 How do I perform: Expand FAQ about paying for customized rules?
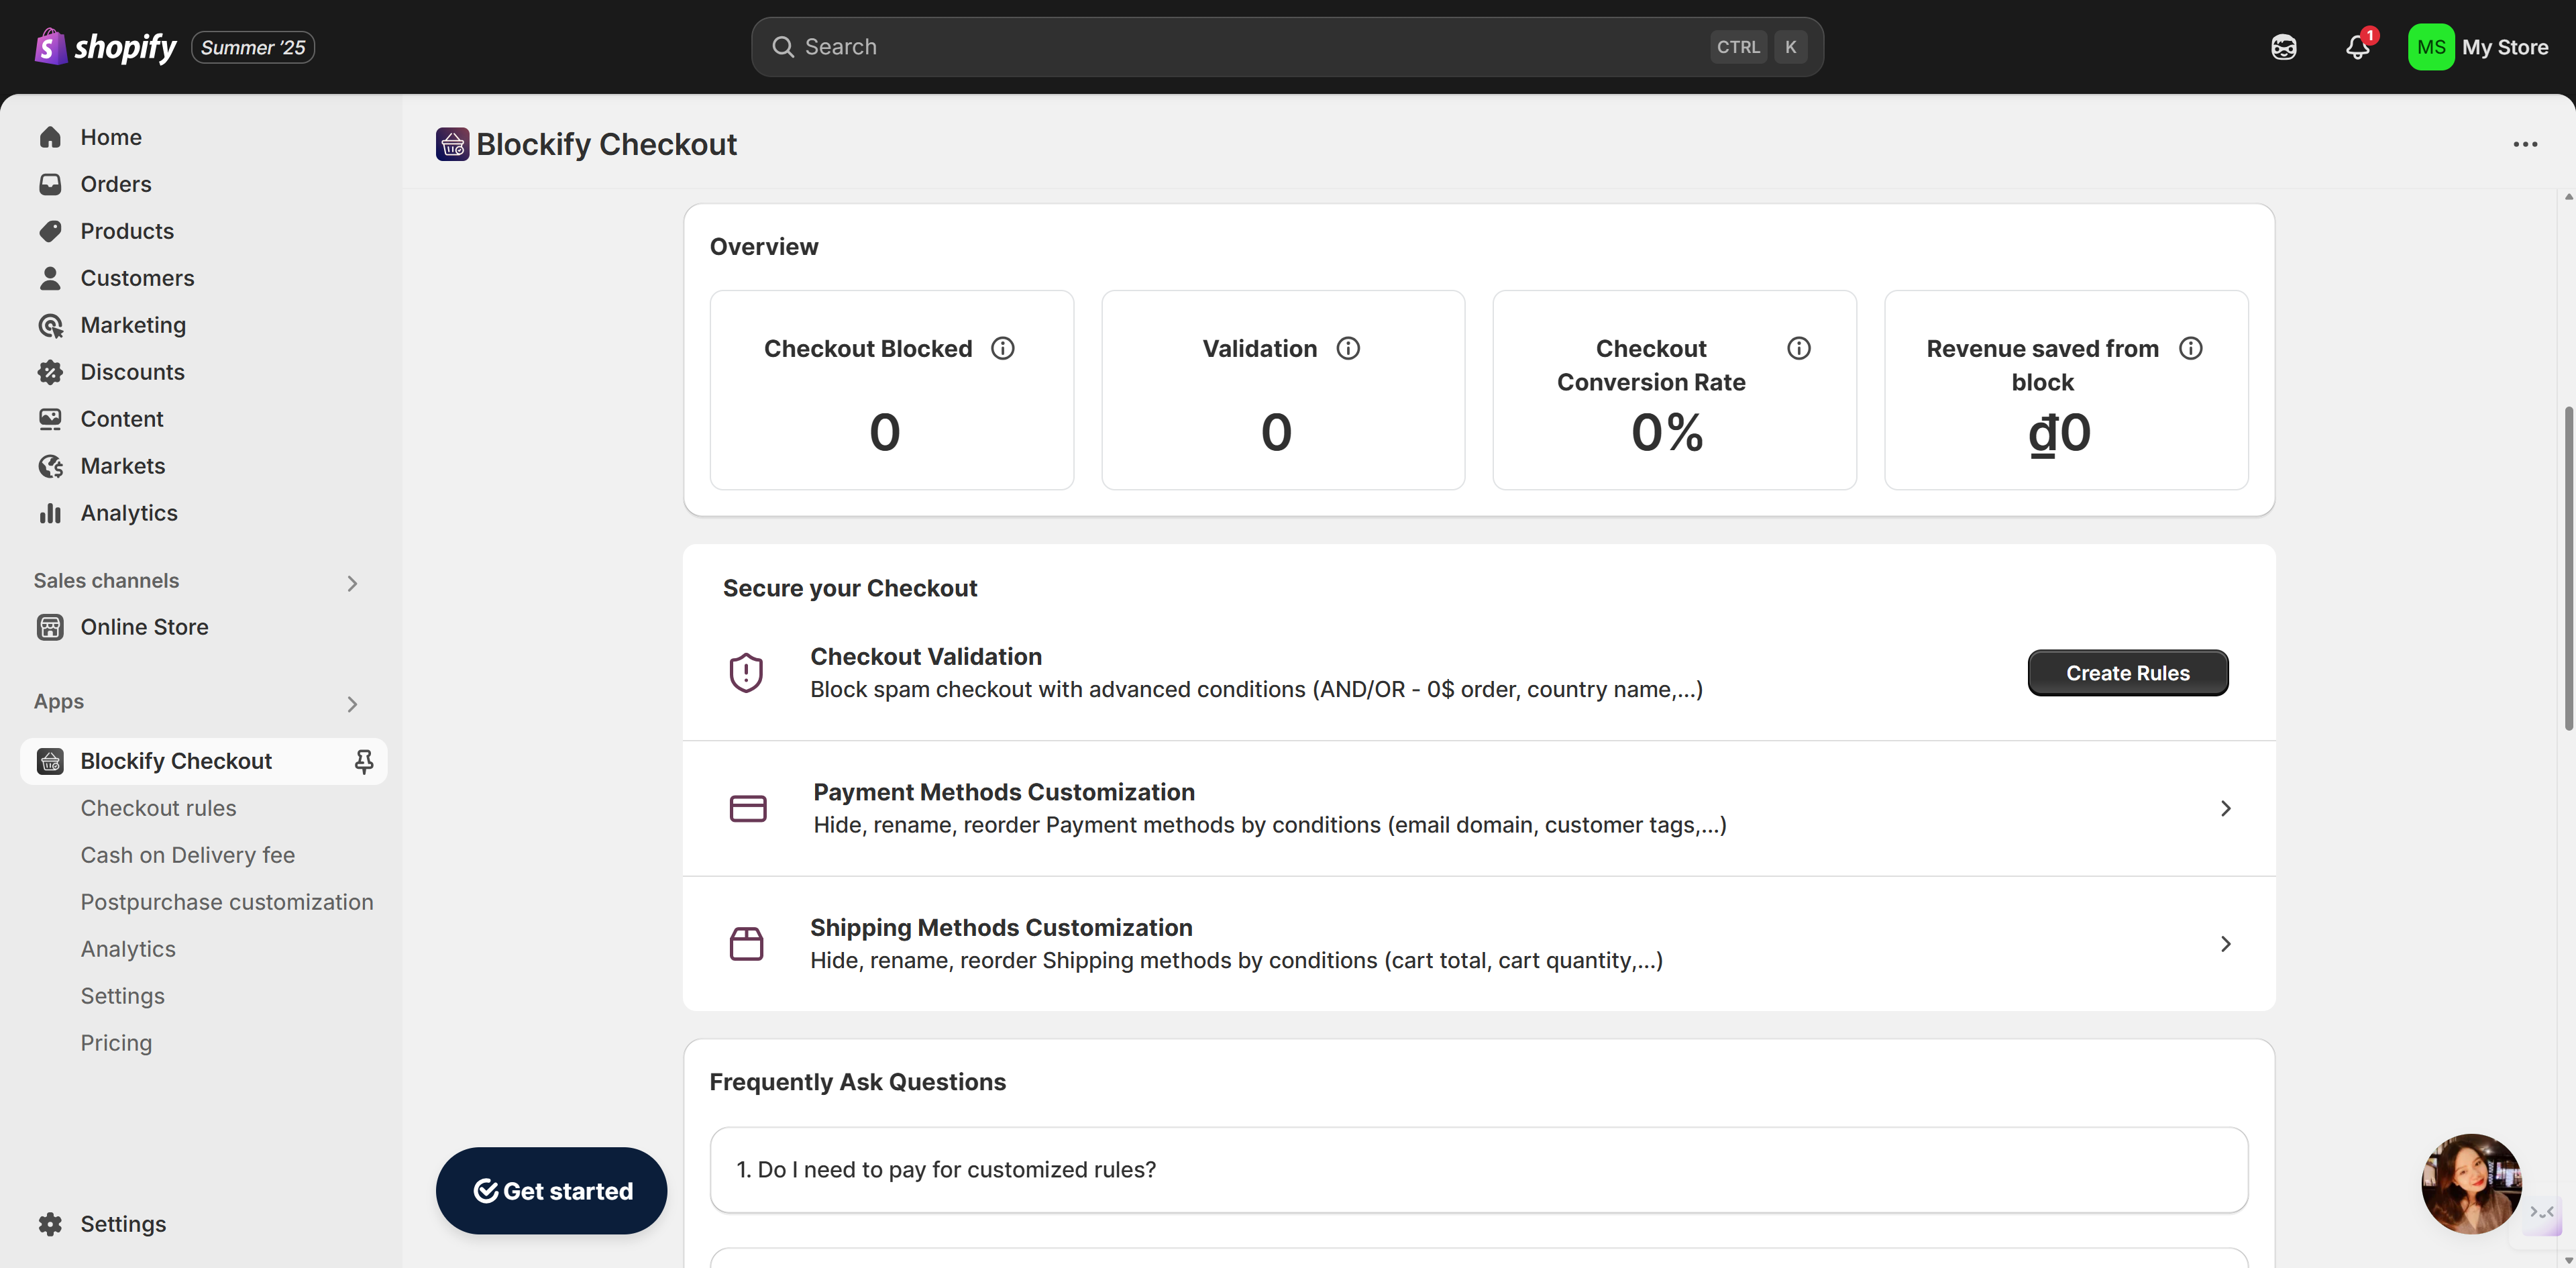pos(1478,1170)
